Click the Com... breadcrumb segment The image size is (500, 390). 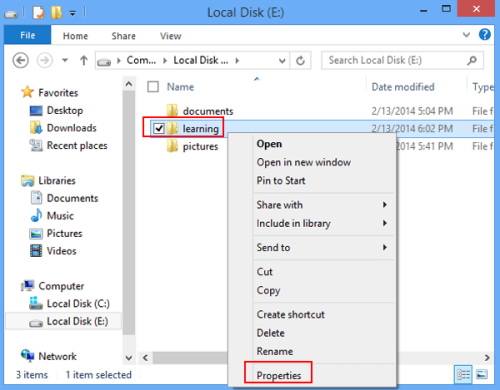pyautogui.click(x=141, y=60)
